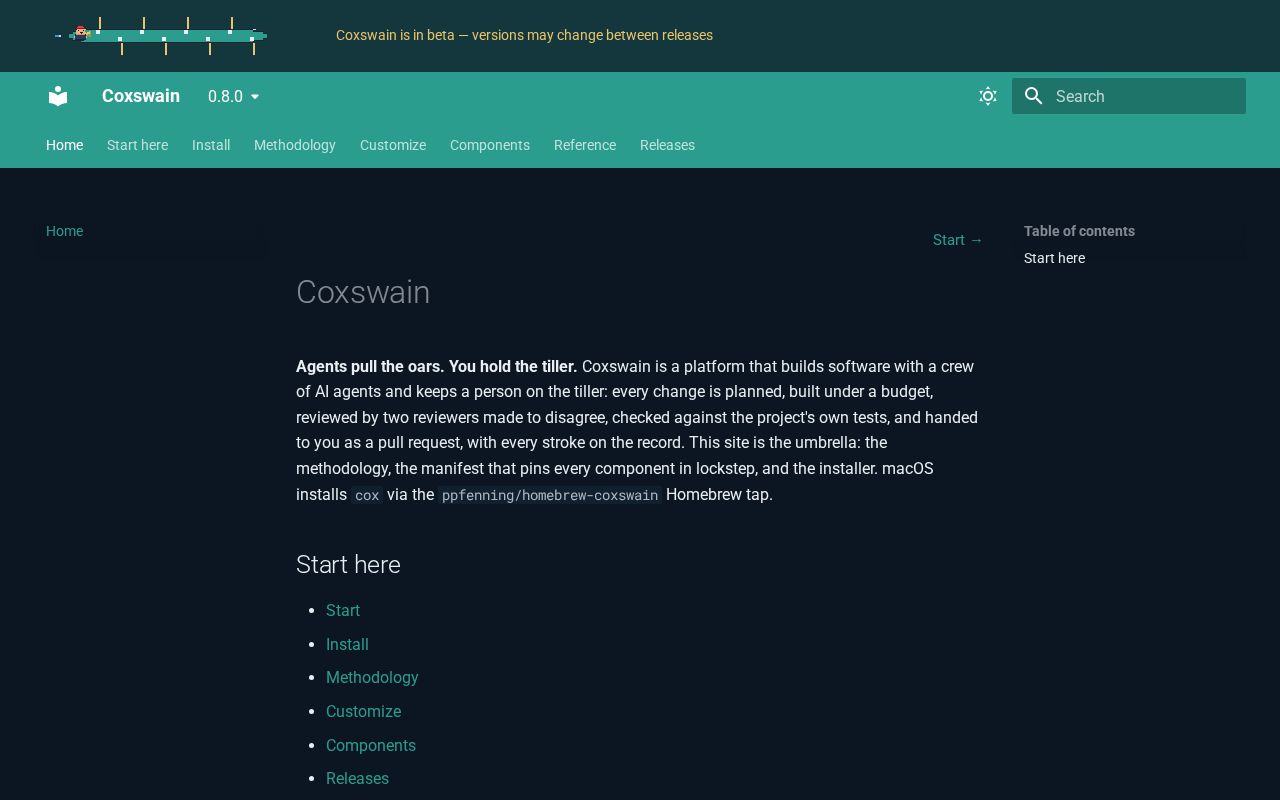1280x800 pixels.
Task: Open the 0.8.0 version dropdown
Action: 234,96
